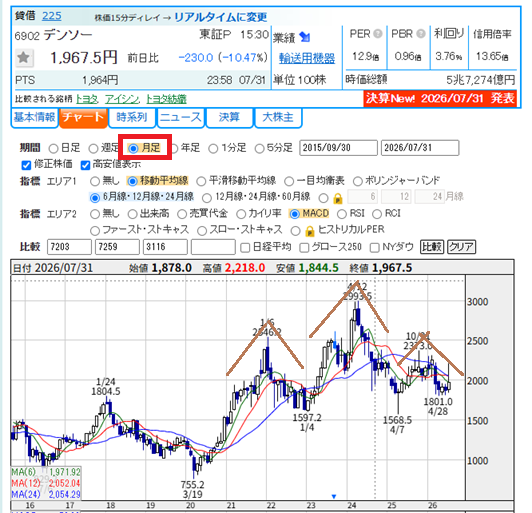Select RCI indicator
Image resolution: width=532 pixels, height=513 pixels.
[377, 214]
